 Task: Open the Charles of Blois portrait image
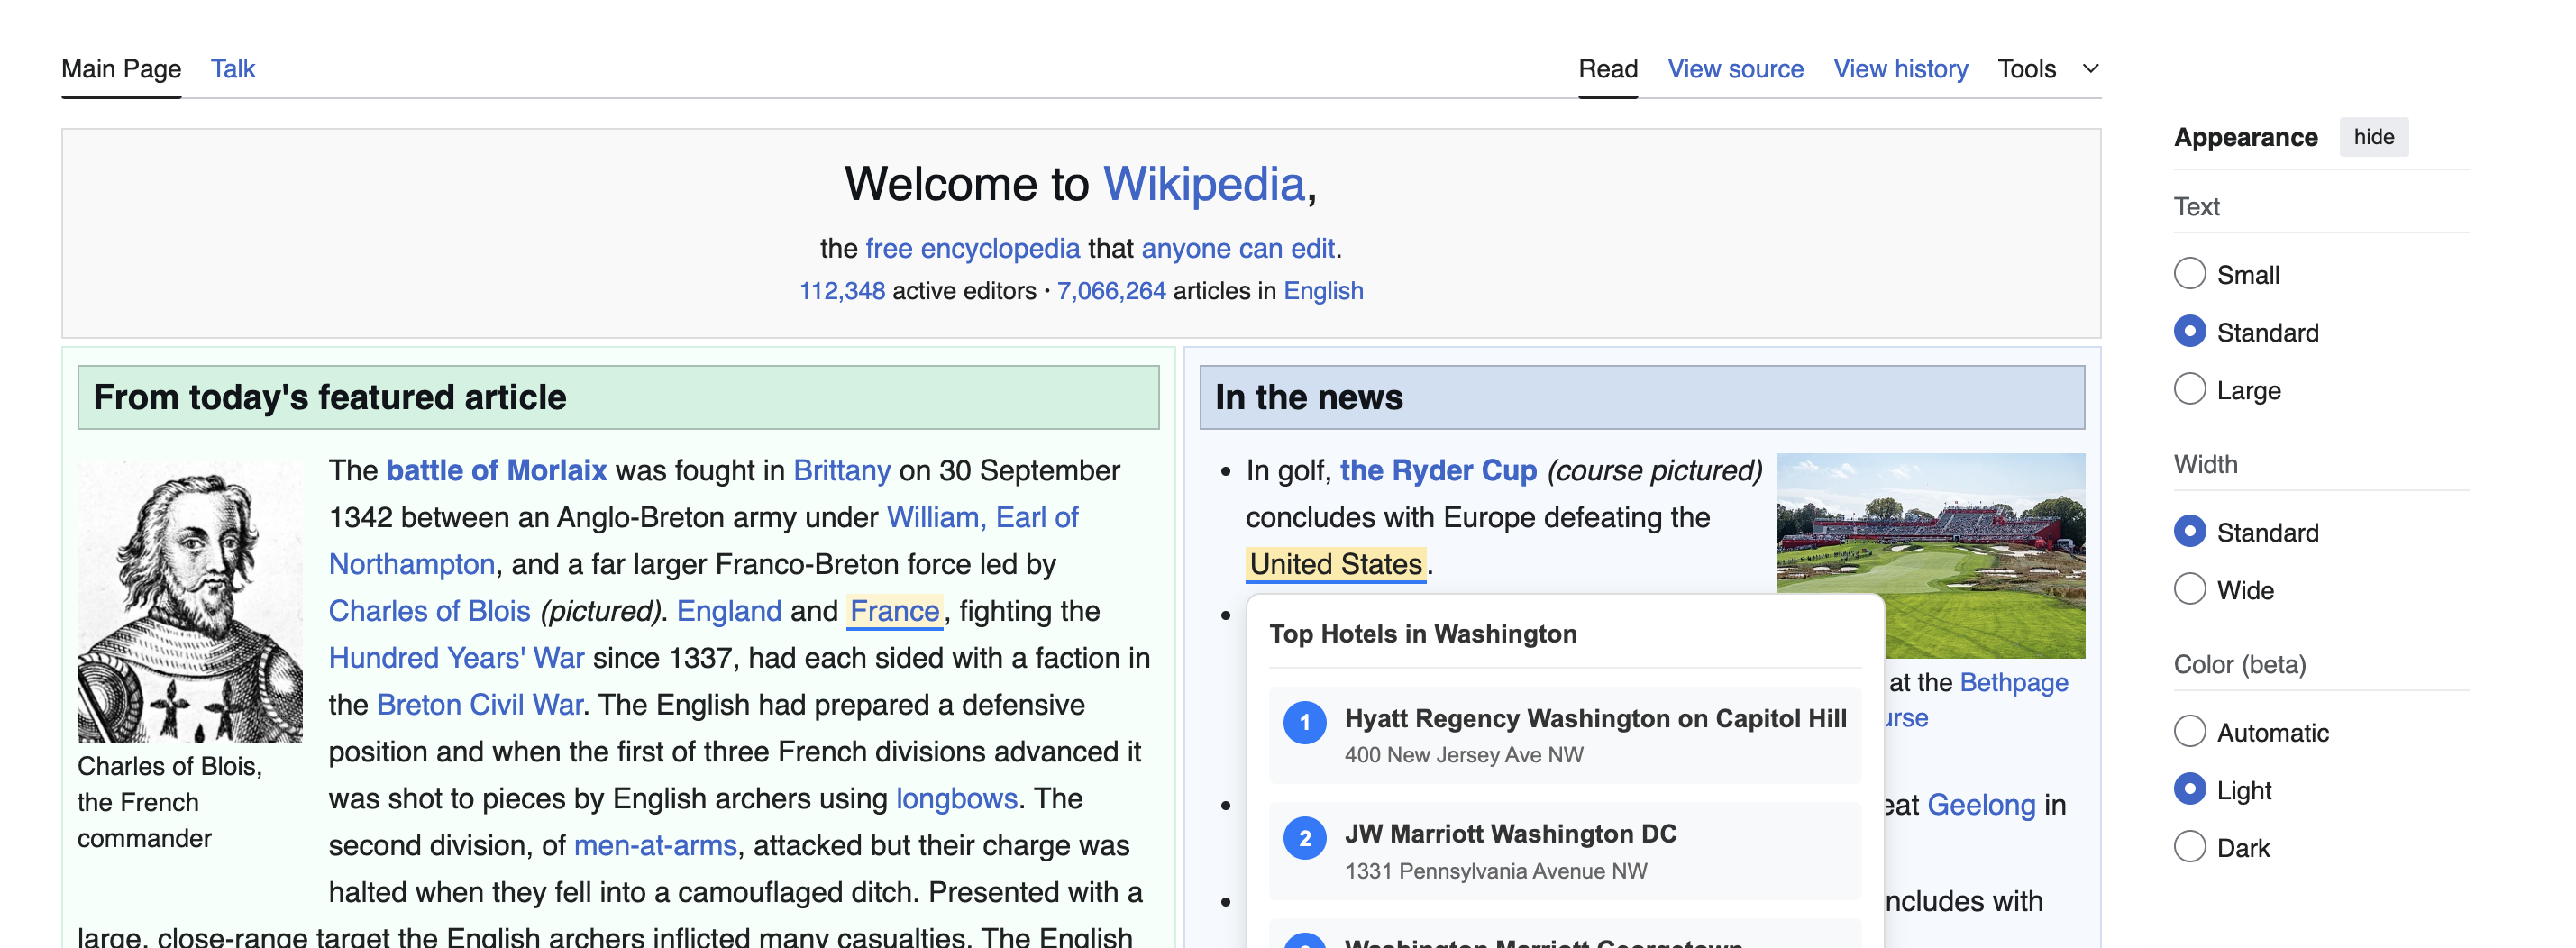pos(190,599)
